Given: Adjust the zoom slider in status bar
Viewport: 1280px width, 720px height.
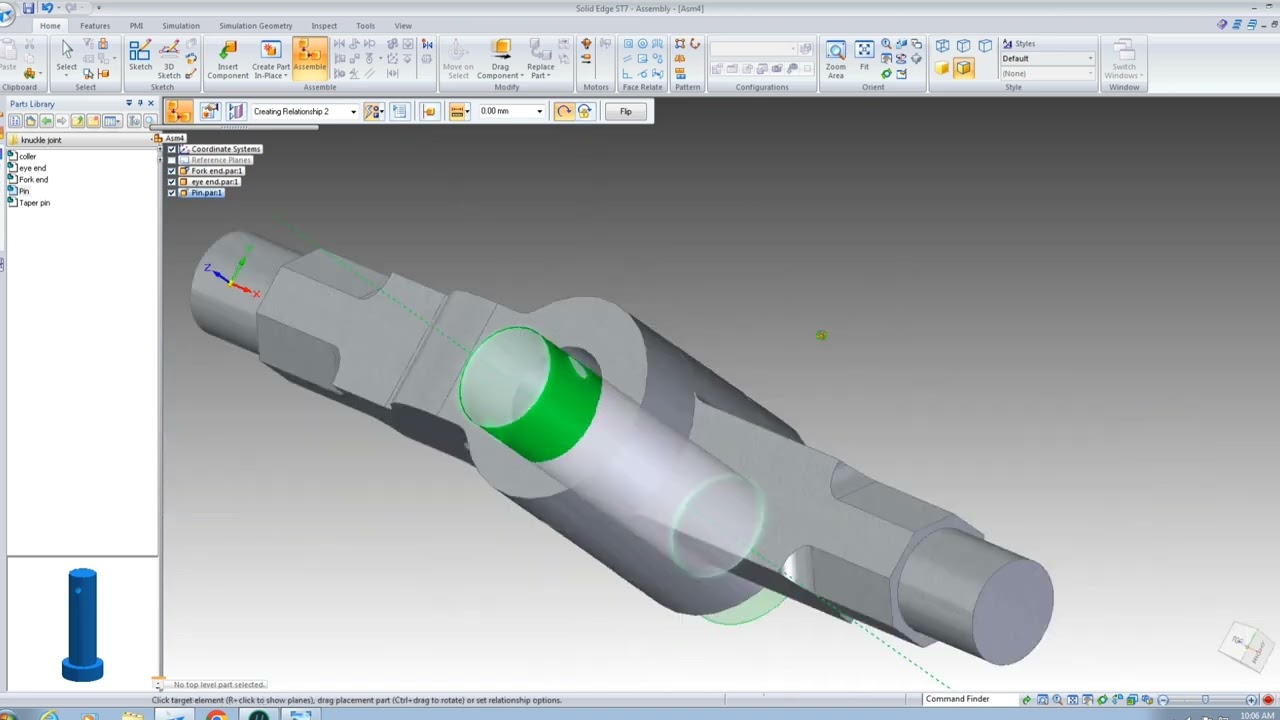Looking at the screenshot, I should click(1205, 700).
